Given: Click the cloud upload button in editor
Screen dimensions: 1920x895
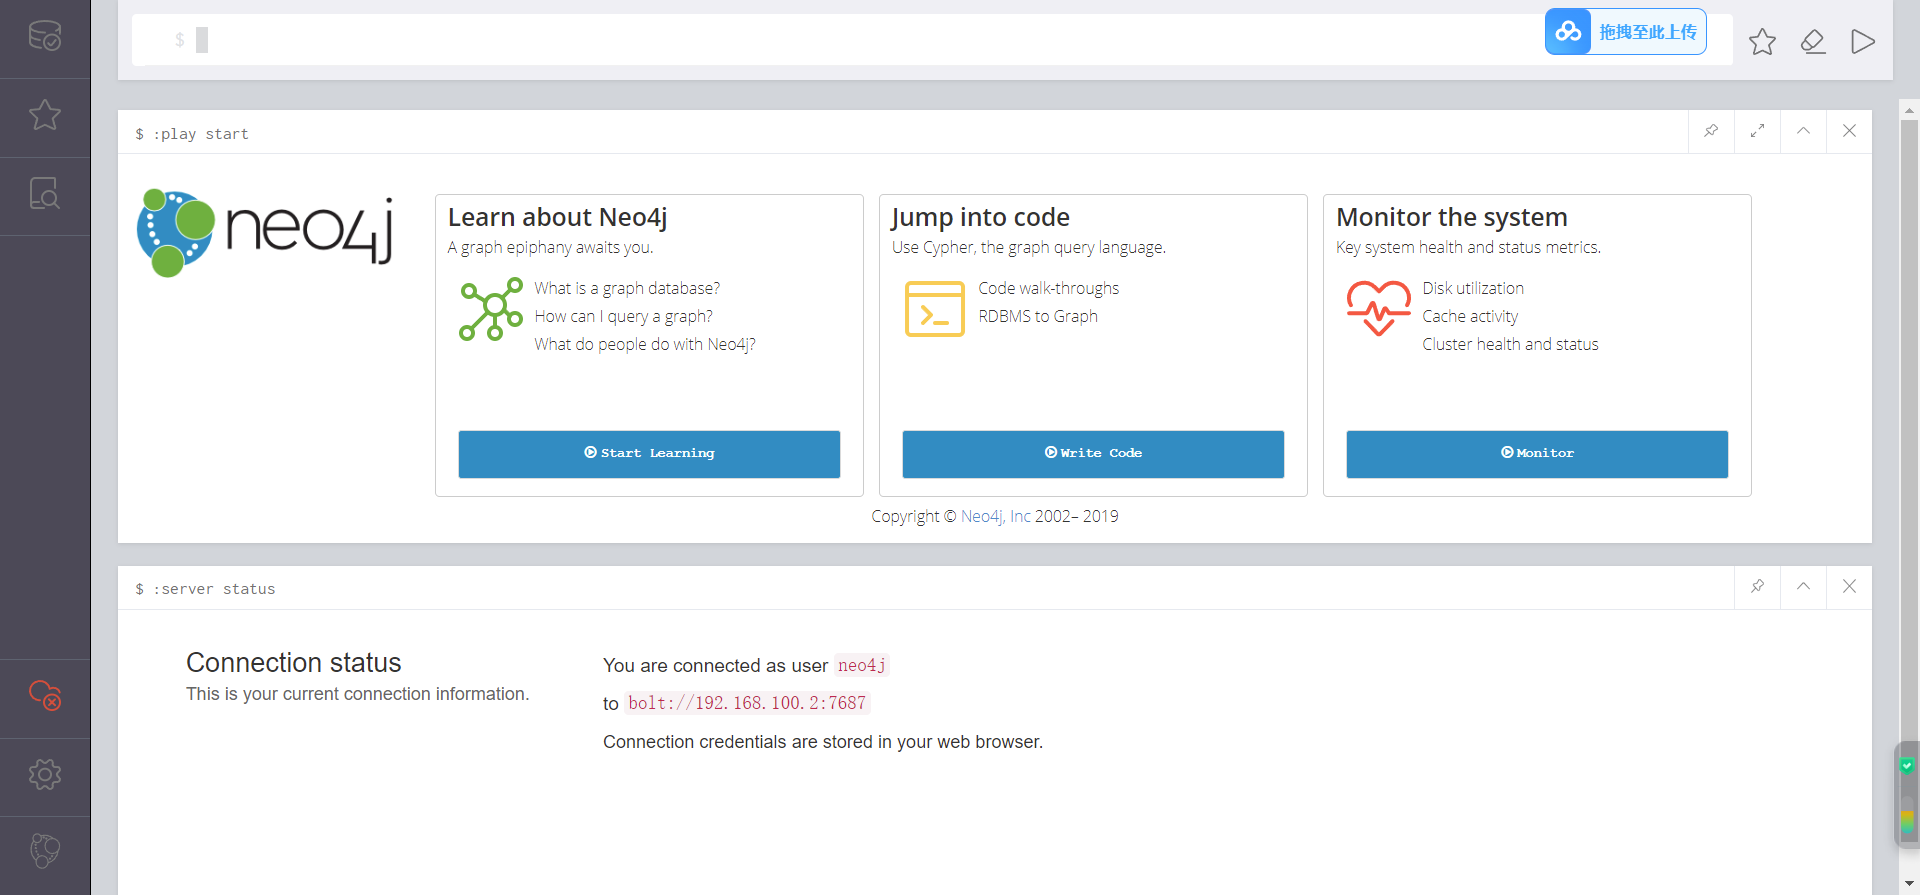Looking at the screenshot, I should pos(1626,32).
